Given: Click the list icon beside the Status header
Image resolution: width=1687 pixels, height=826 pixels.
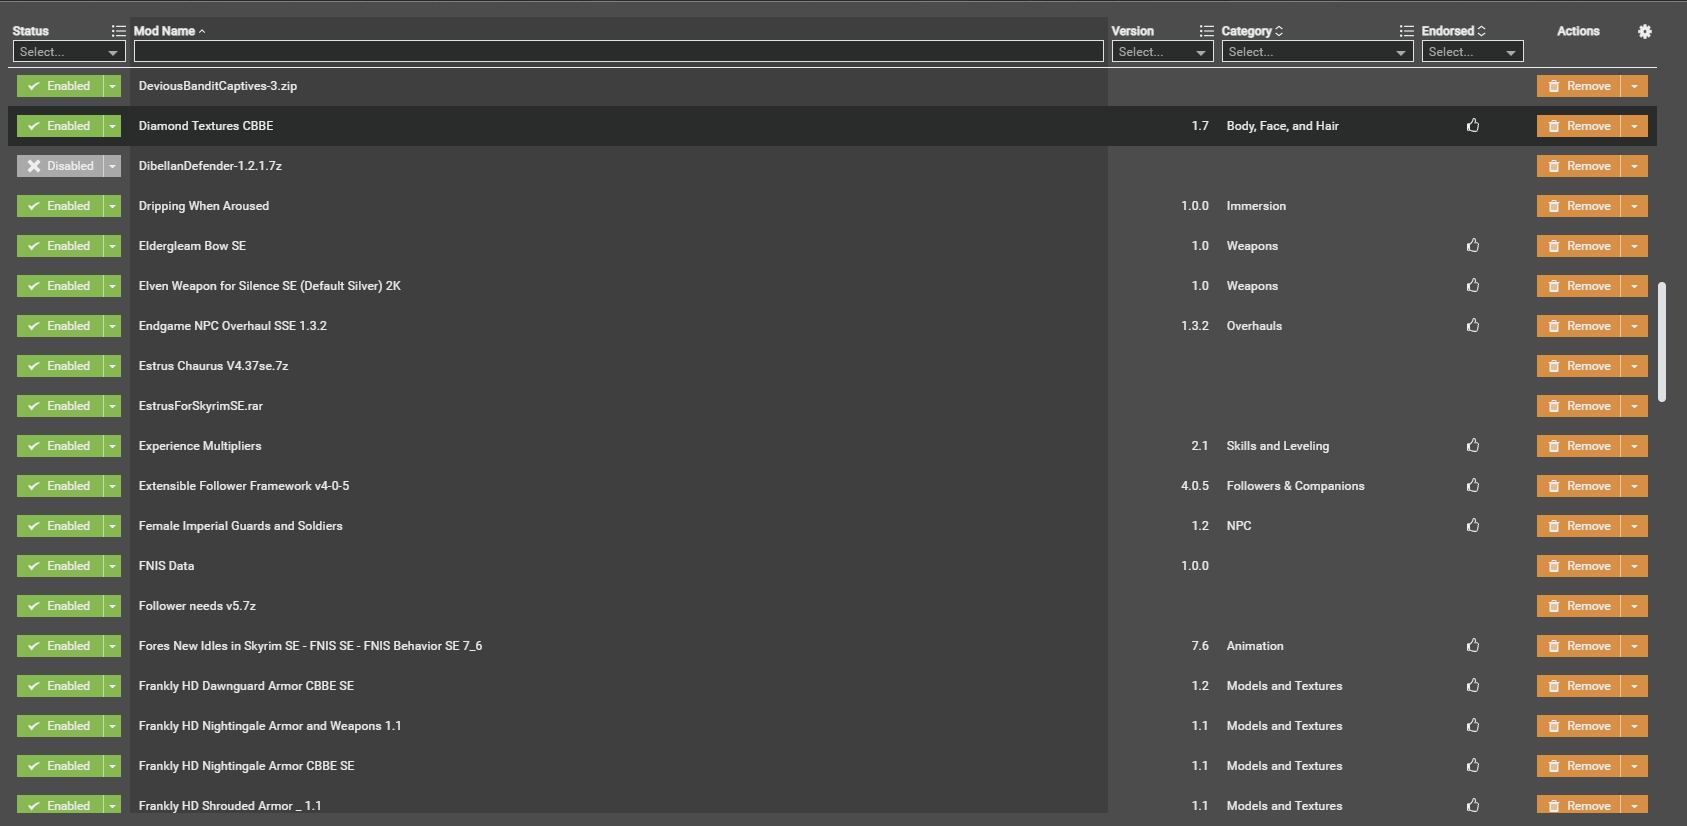Looking at the screenshot, I should click(119, 31).
